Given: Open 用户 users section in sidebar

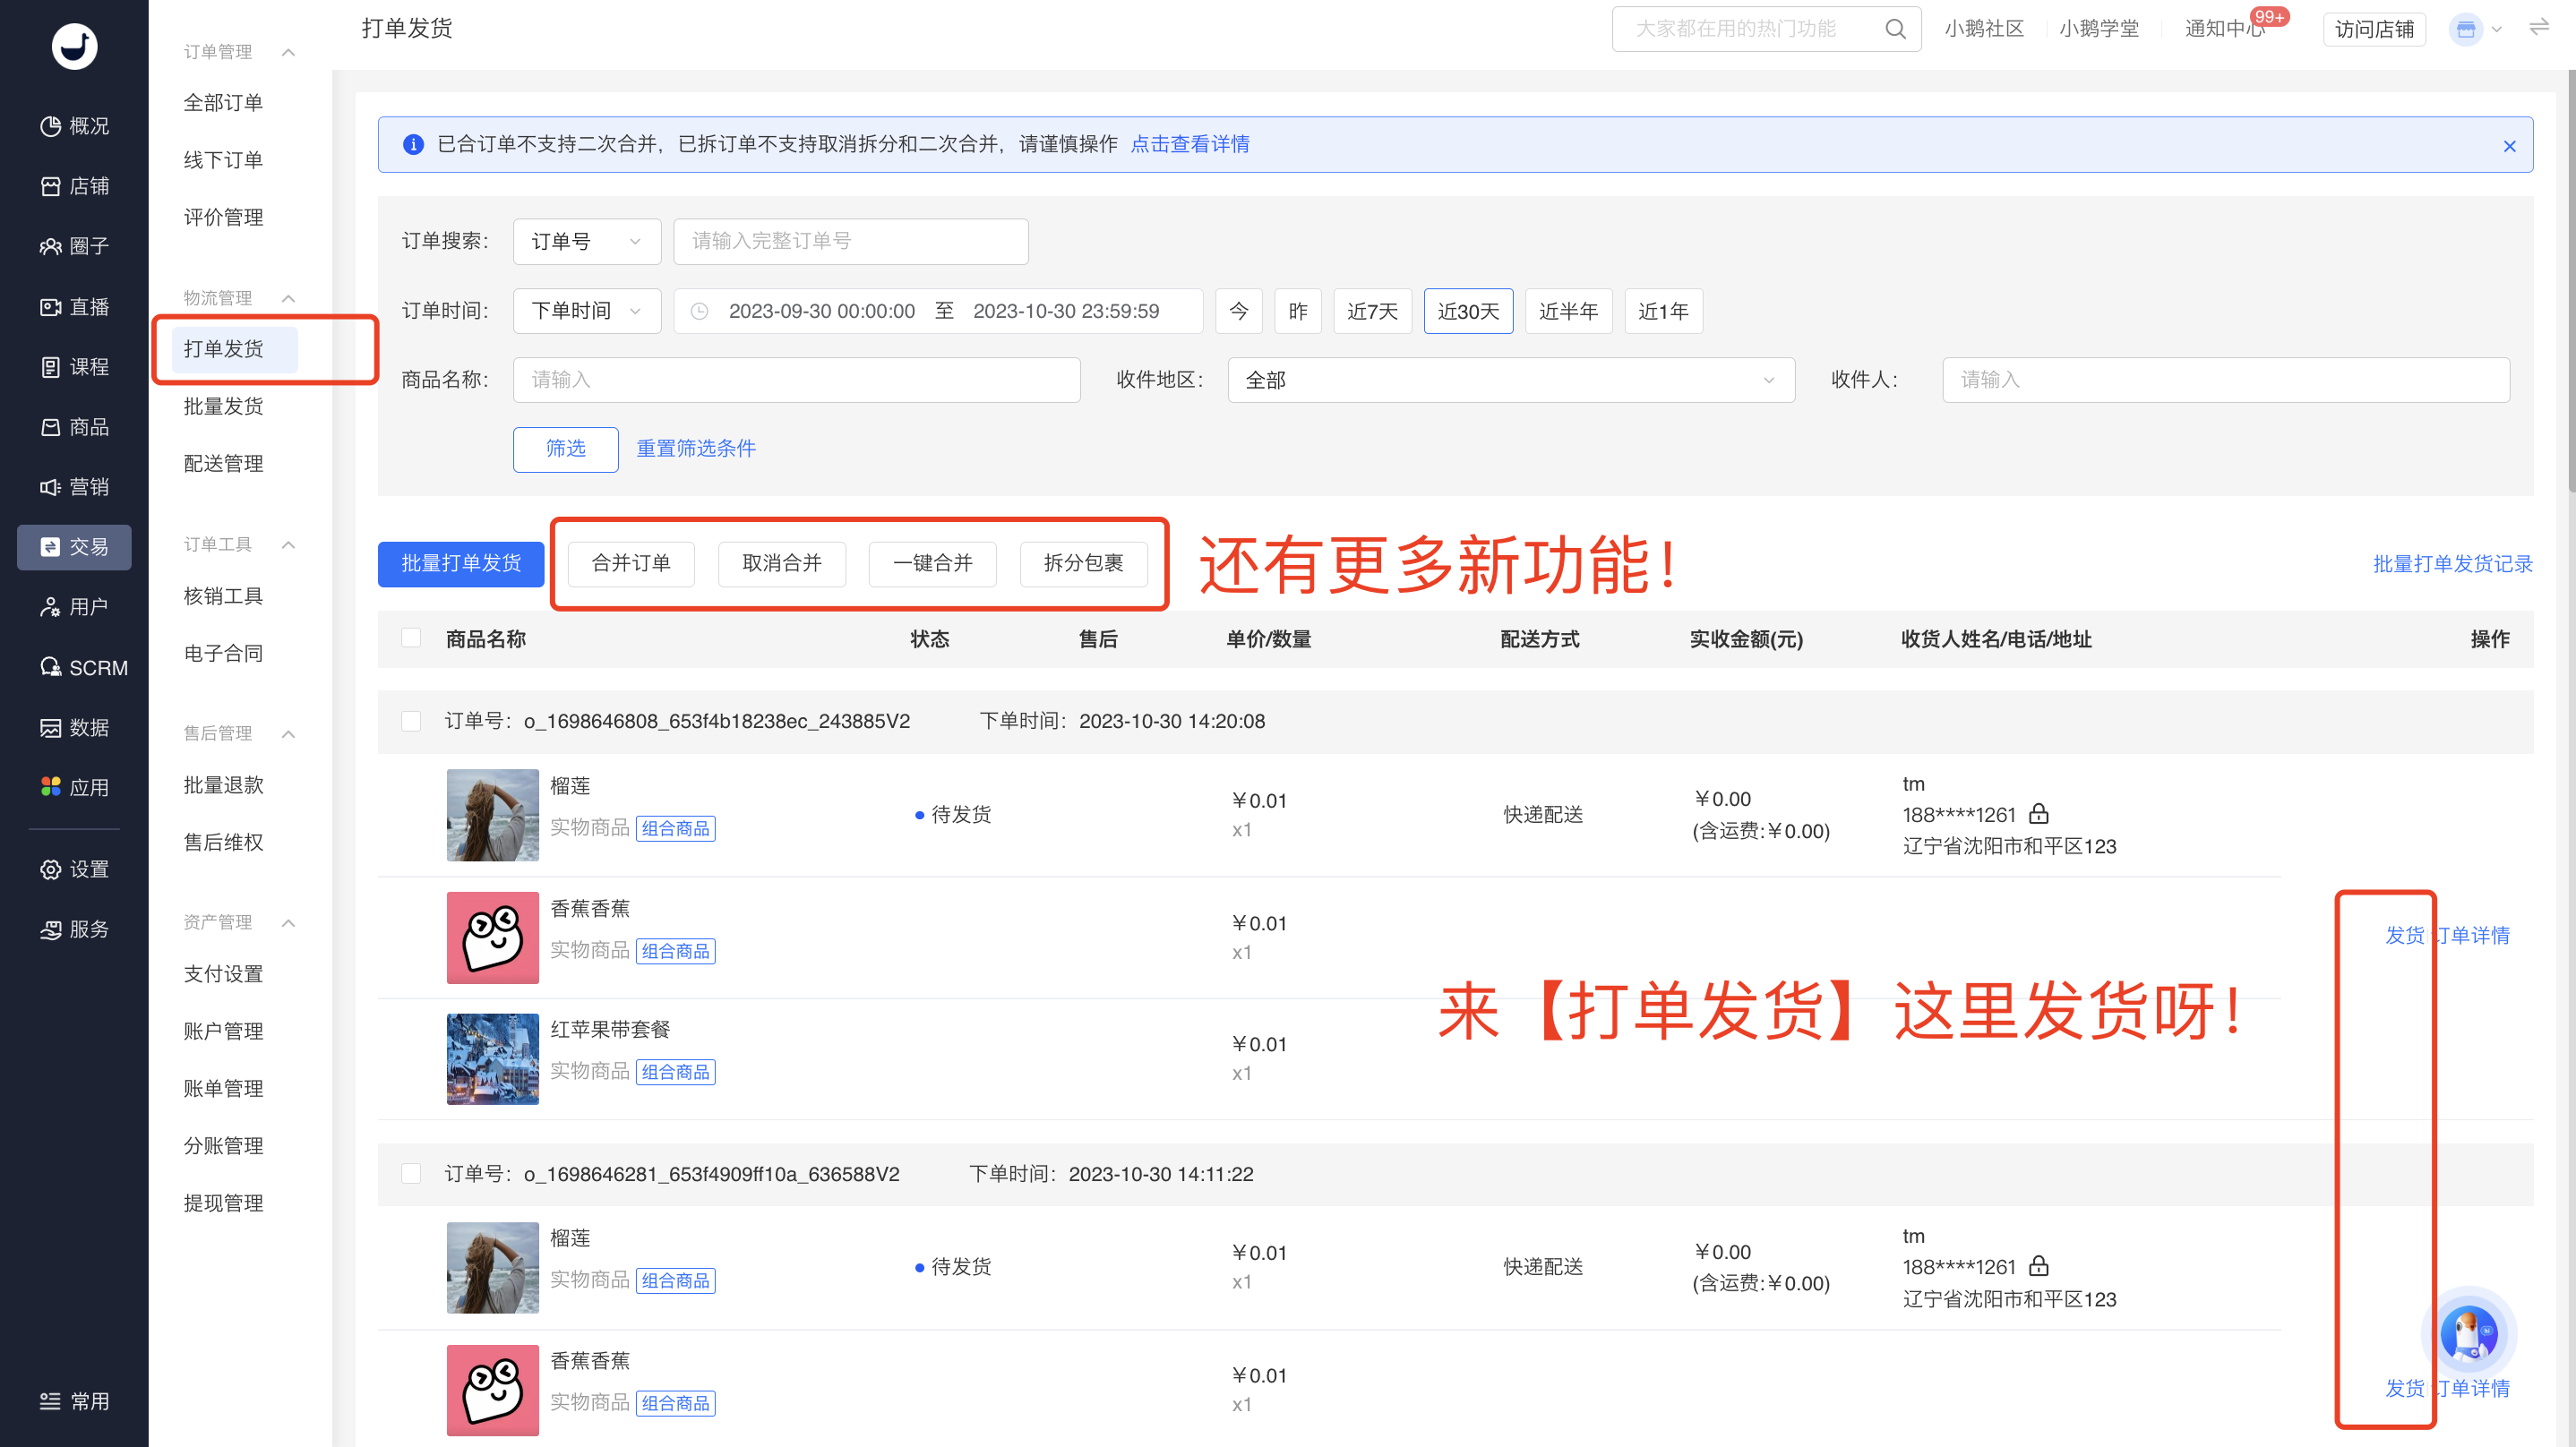Looking at the screenshot, I should [74, 607].
